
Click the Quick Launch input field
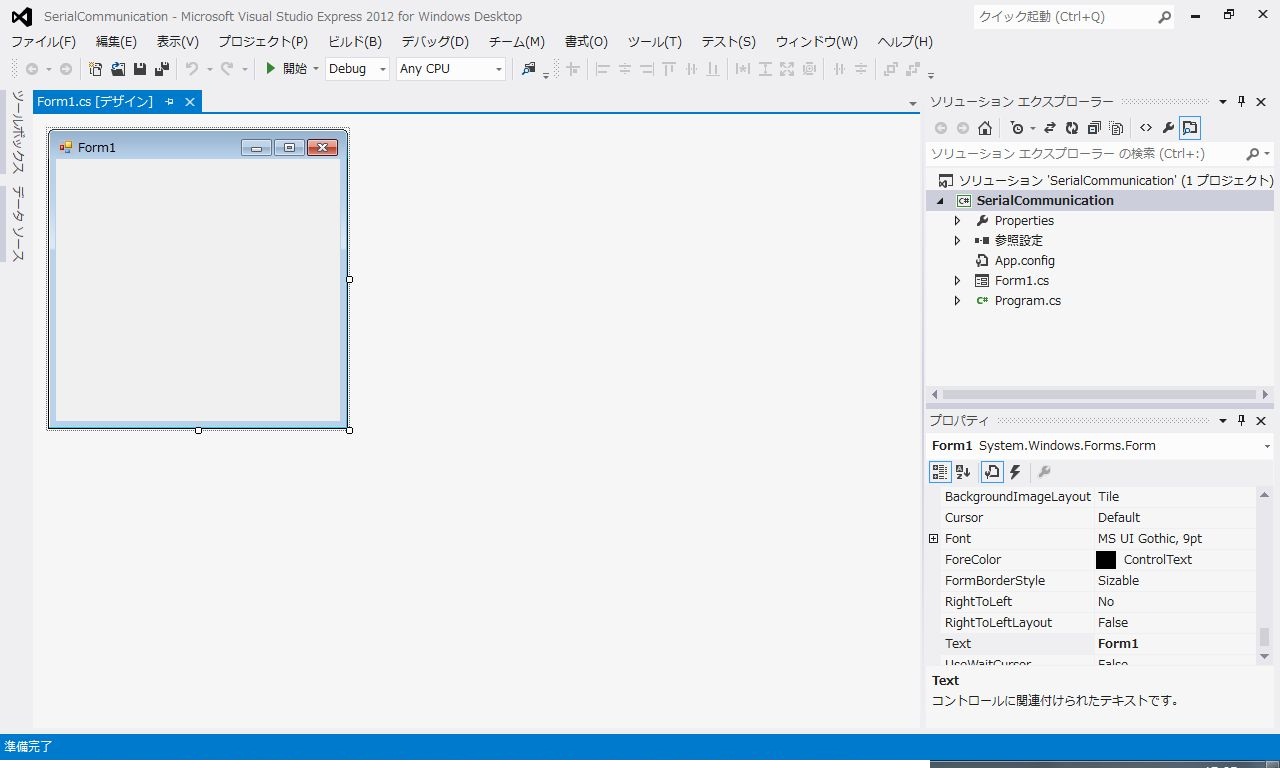(1065, 17)
